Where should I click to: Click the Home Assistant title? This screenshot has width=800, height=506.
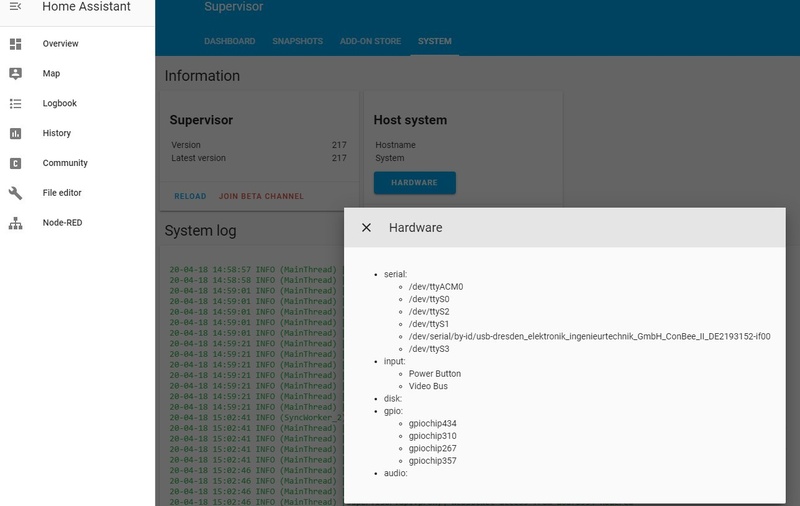coord(86,7)
